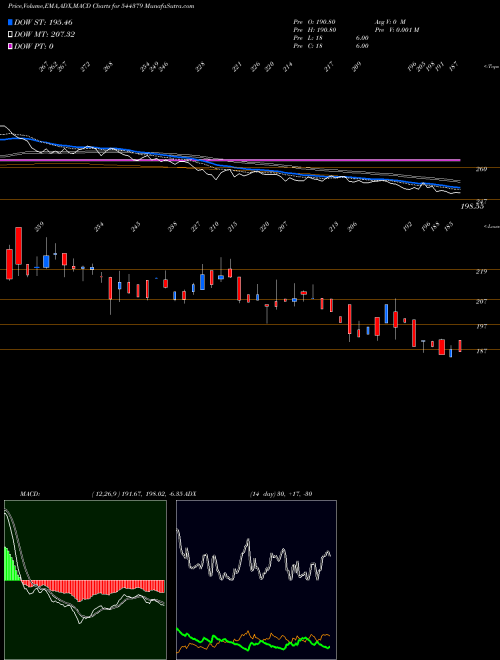The width and height of the screenshot is (500, 660).
Task: Click the 'Pre V: 0.001 M' value
Action: [396, 30]
